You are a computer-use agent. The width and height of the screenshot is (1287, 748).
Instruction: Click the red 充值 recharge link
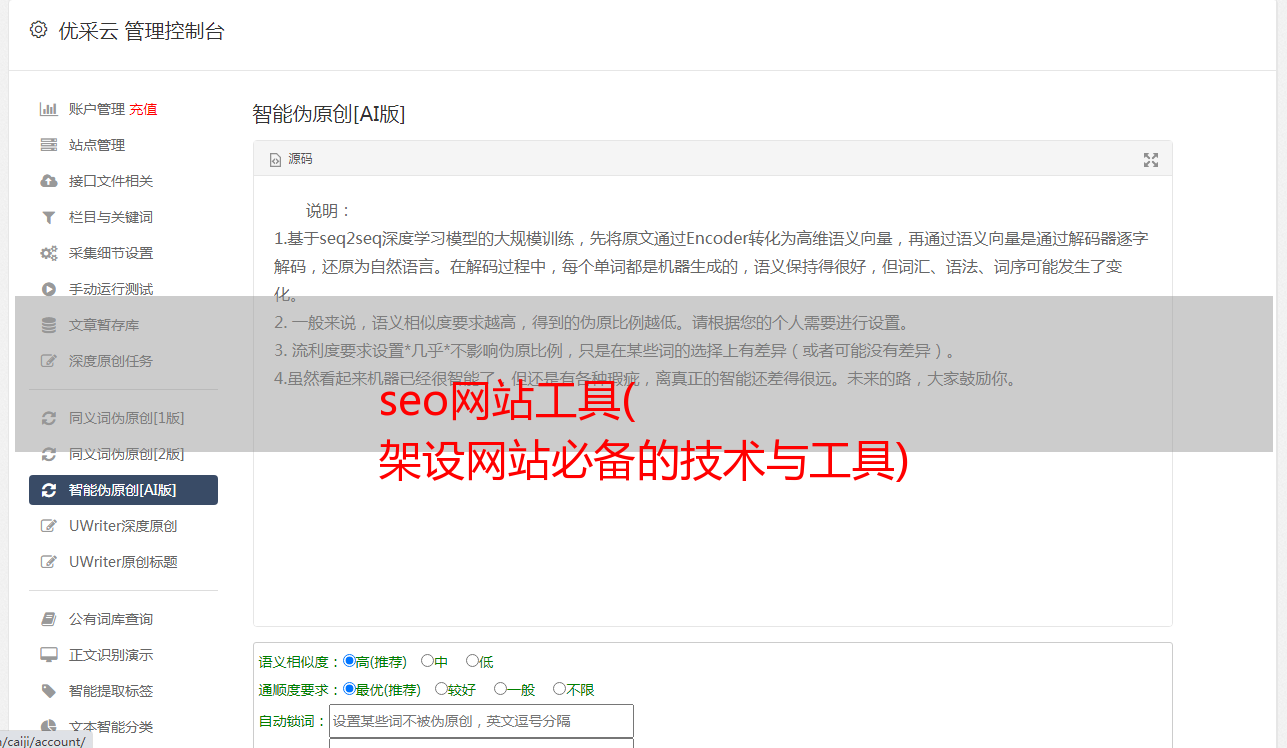click(x=143, y=109)
